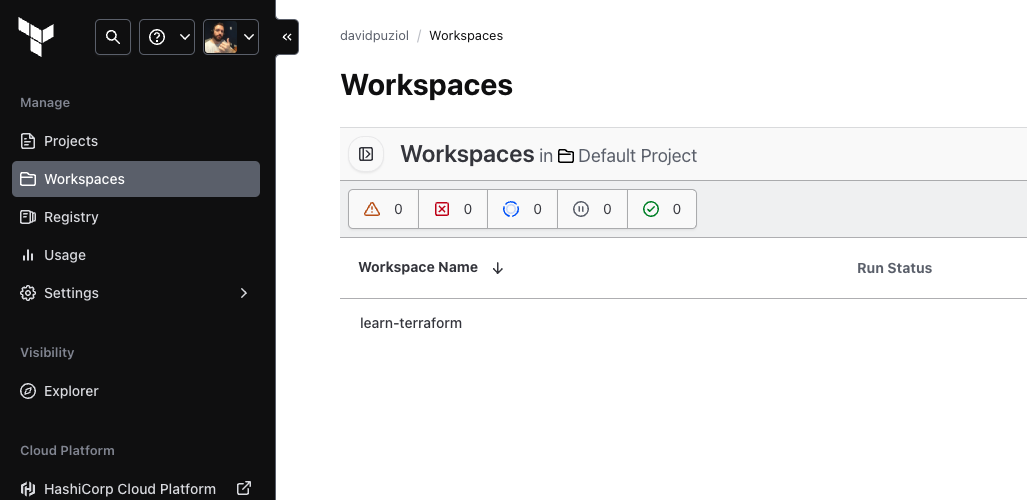Filter workspaces by on hold status
This screenshot has height=500, width=1027.
[x=592, y=209]
